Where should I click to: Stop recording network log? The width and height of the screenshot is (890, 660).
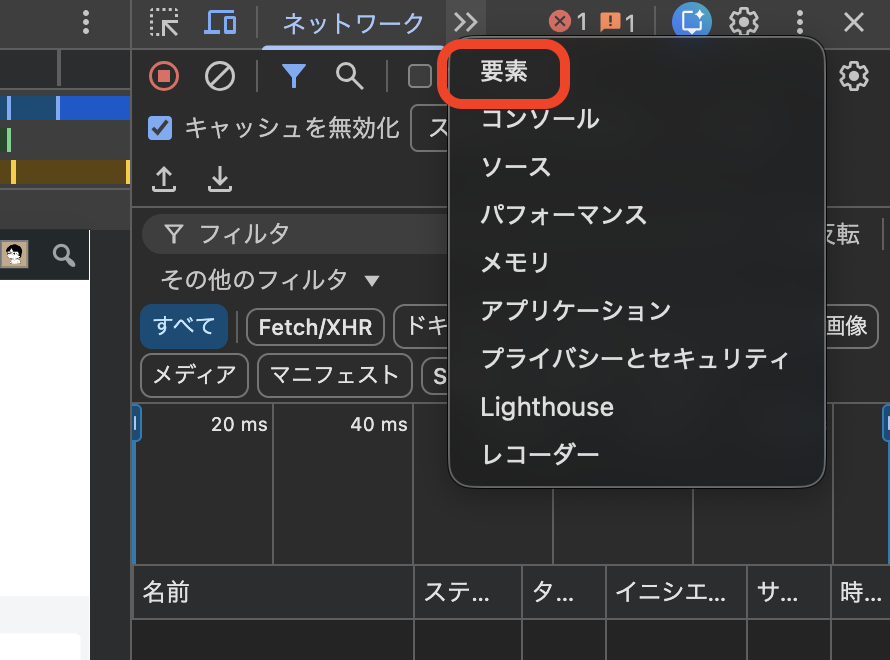pos(163,76)
